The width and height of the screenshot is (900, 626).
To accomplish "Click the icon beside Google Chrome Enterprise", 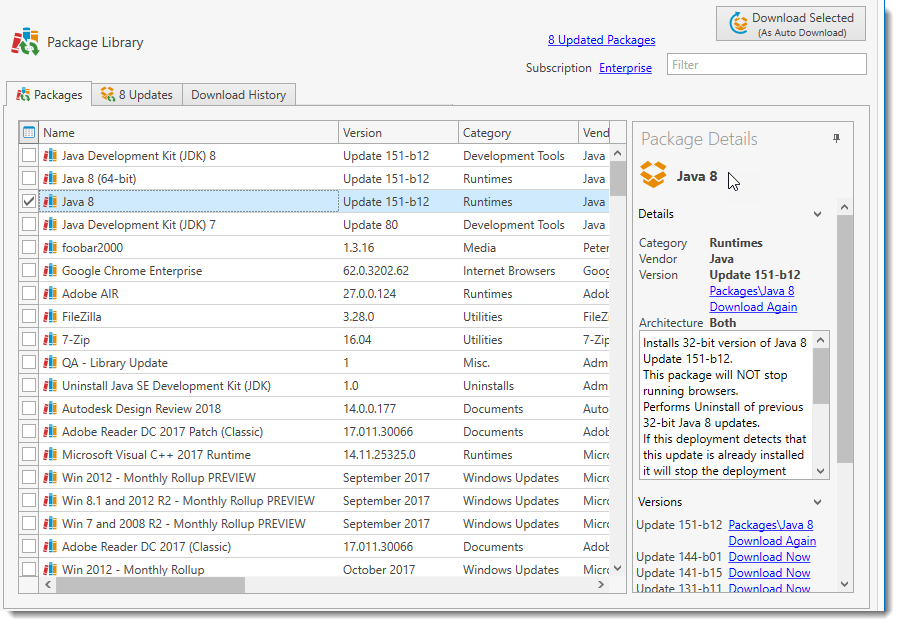I will click(x=50, y=271).
